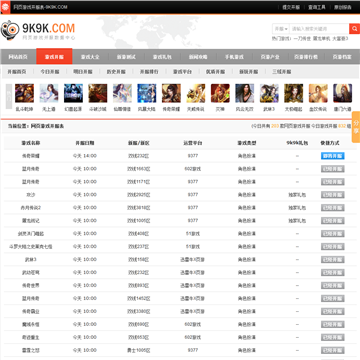Screen dimensions: 360x360
Task: Click gray button in 剑灵洪门崛起 row
Action: pyautogui.click(x=333, y=234)
